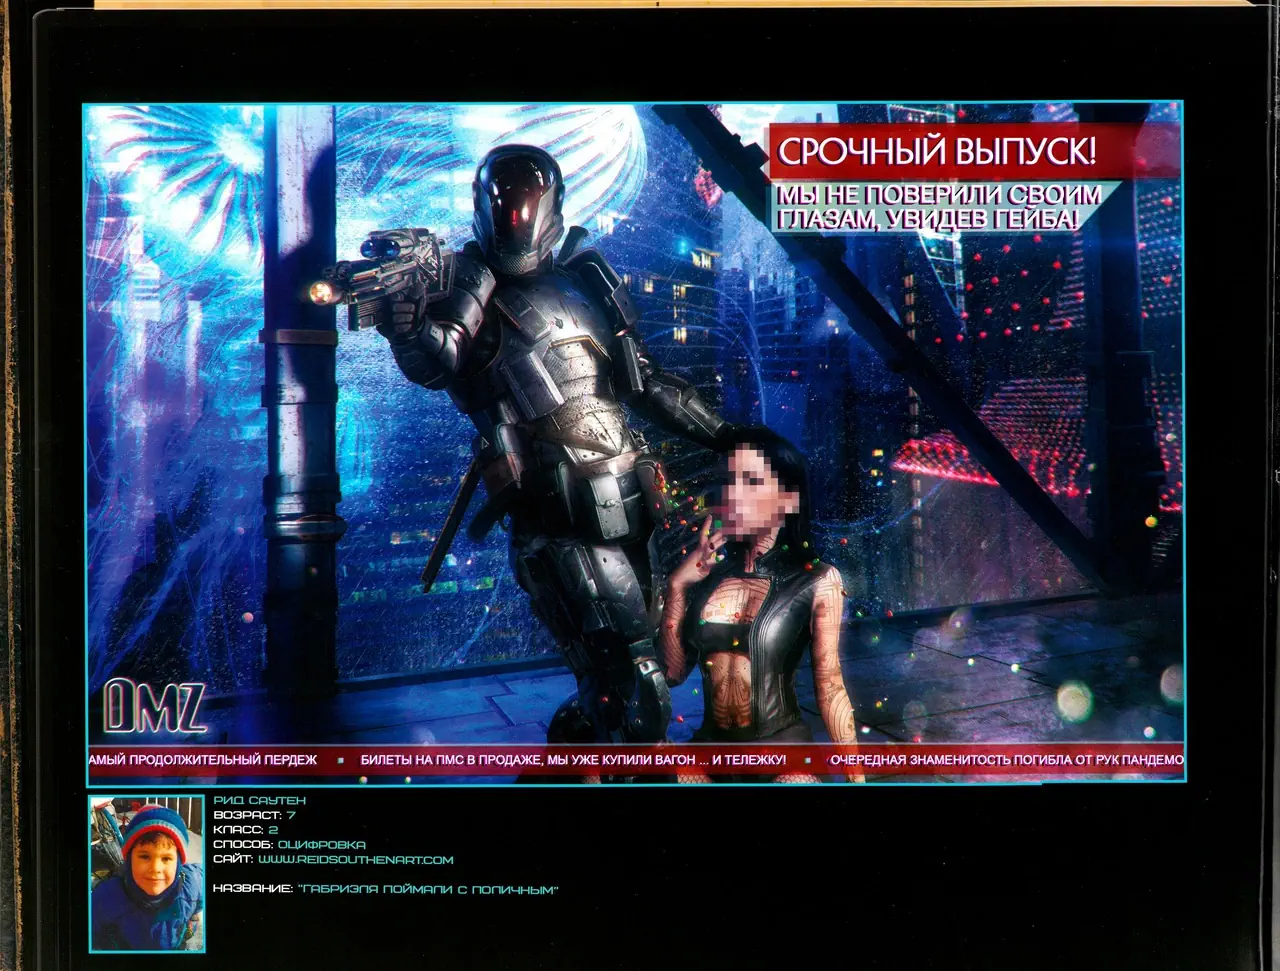The image size is (1280, 971).
Task: Click the DMZ logo on the artwork
Action: point(154,705)
